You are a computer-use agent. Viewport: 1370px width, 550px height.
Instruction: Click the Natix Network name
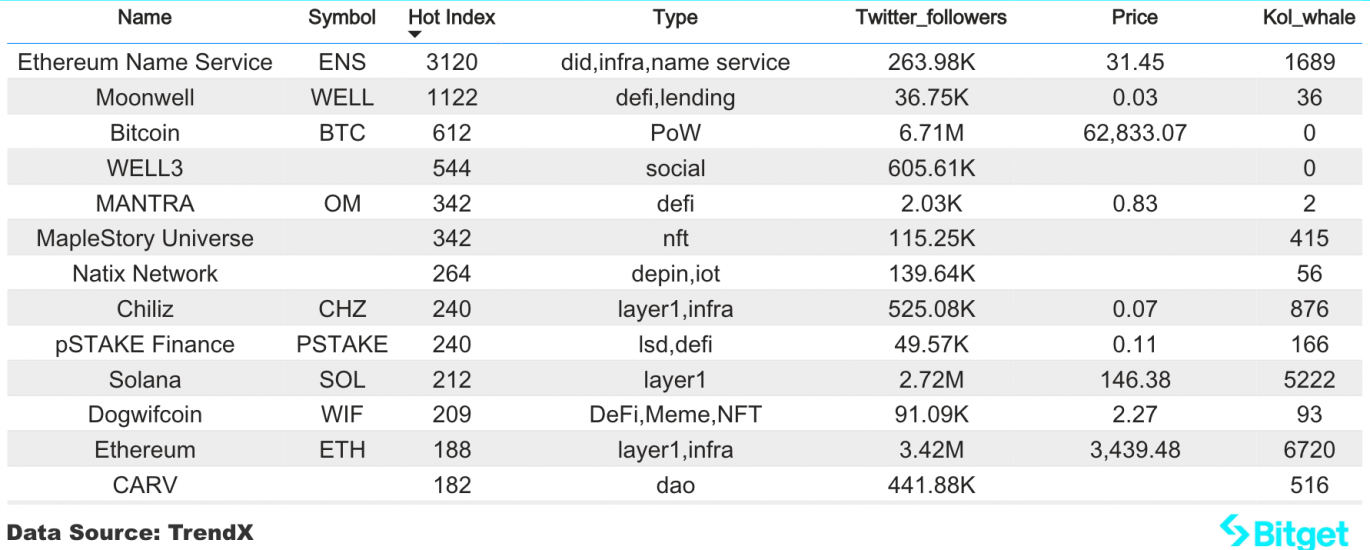(x=145, y=273)
